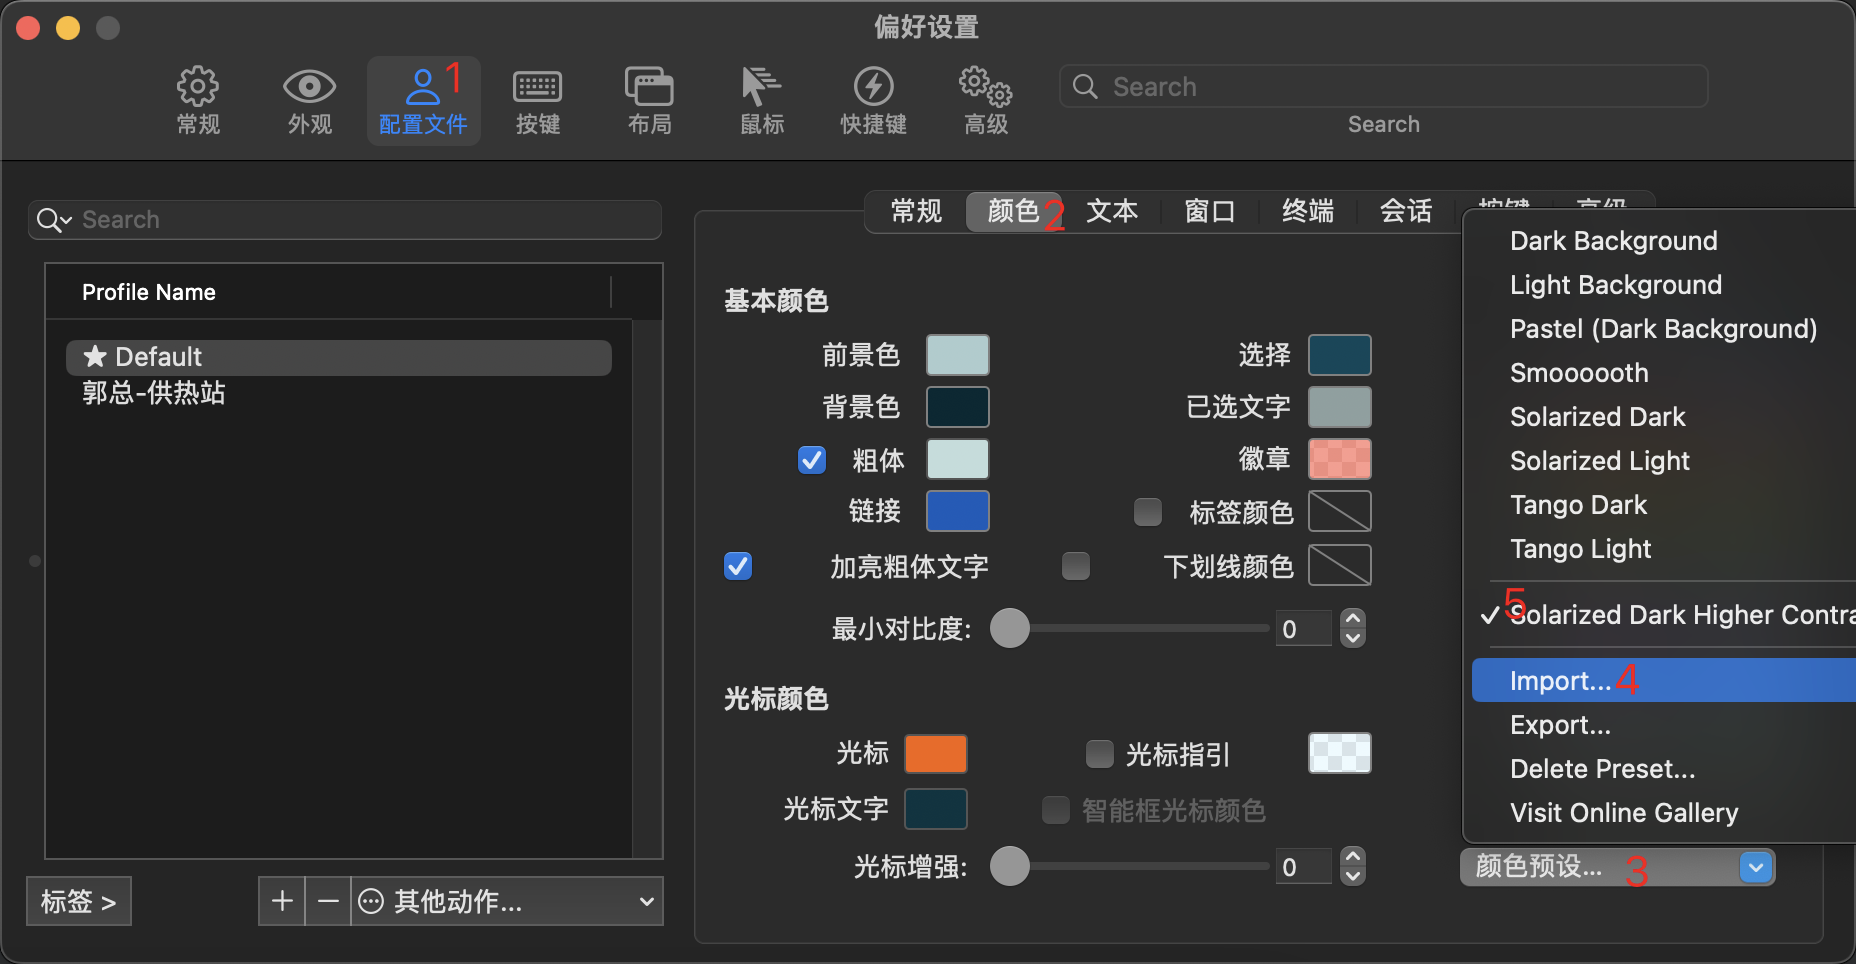Open the 其他动作 actions dropdown
1856x964 pixels.
coord(507,901)
